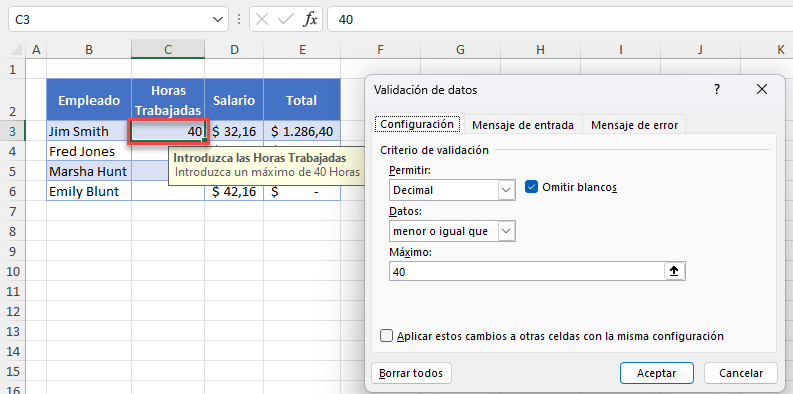This screenshot has height=394, width=793.
Task: Click the empty Horas cell for Emily Blunt
Action: [x=168, y=192]
